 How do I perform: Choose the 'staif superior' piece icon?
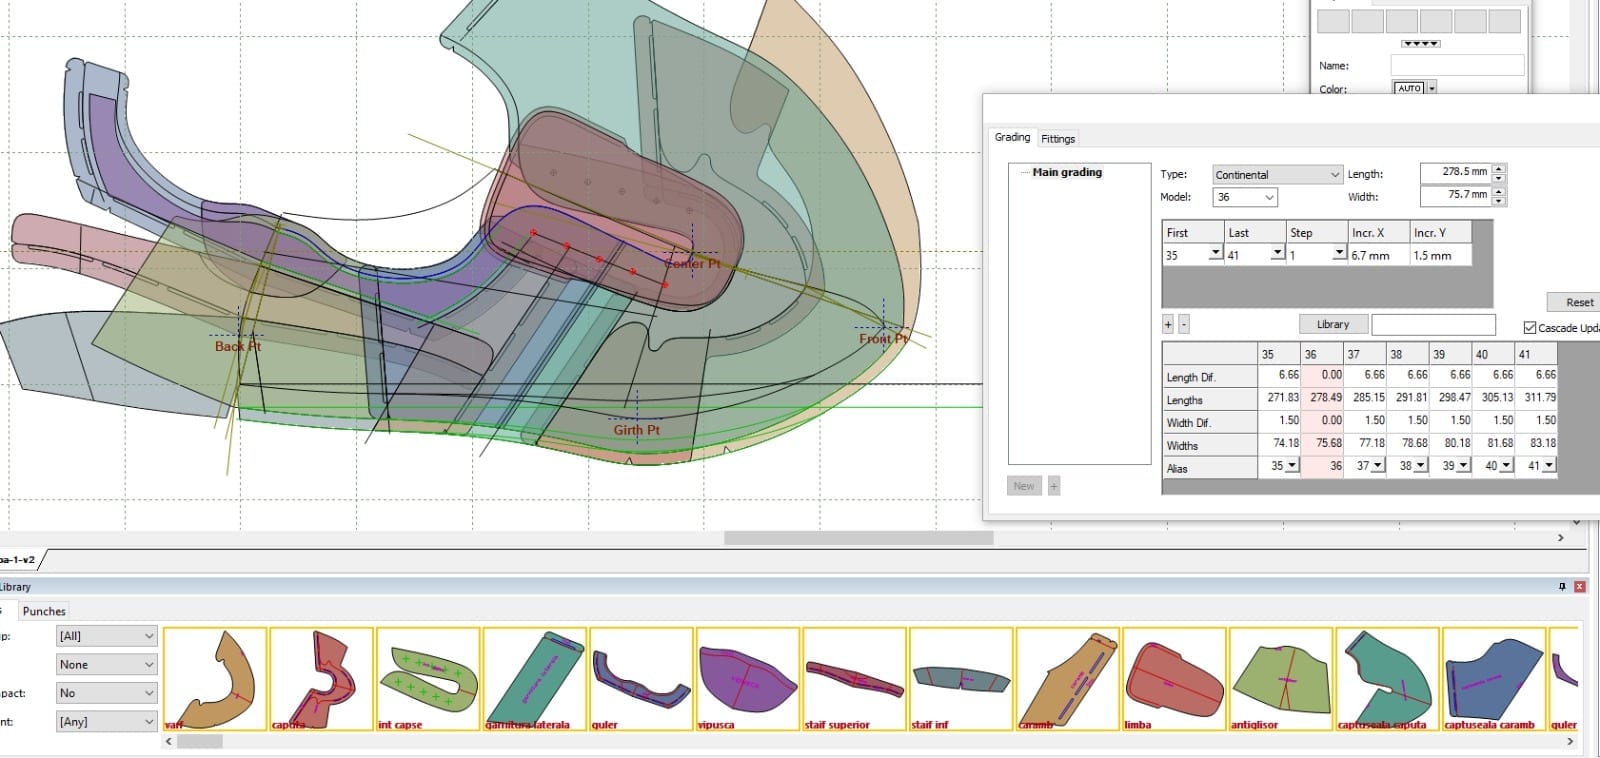(x=854, y=678)
